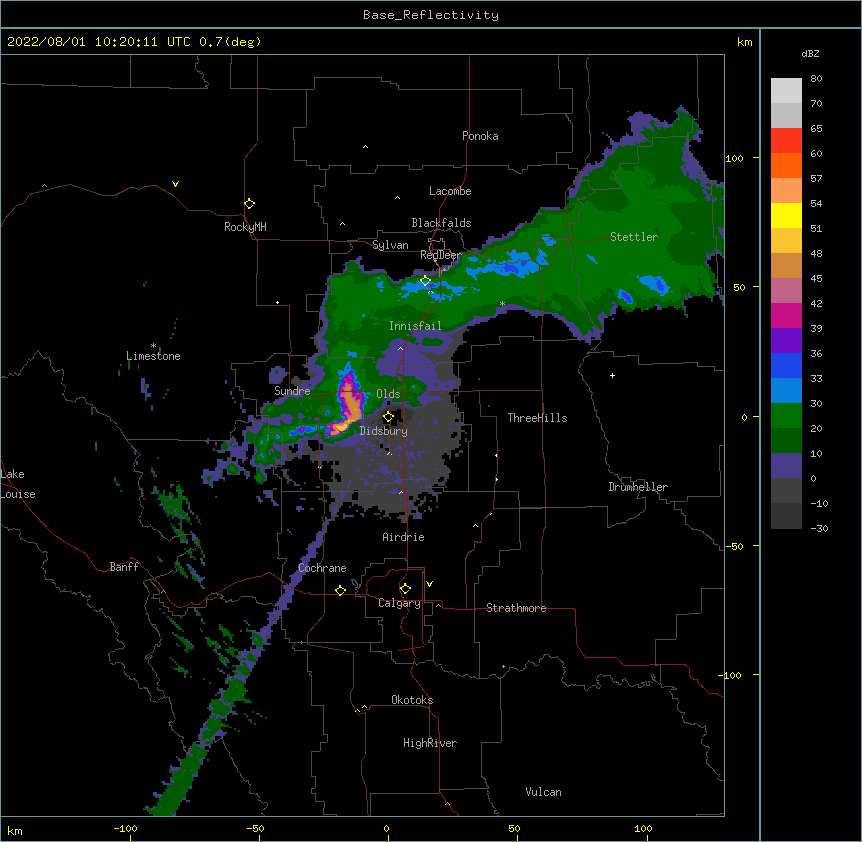The height and width of the screenshot is (842, 862).
Task: Select the Vulcan label
Action: point(543,792)
